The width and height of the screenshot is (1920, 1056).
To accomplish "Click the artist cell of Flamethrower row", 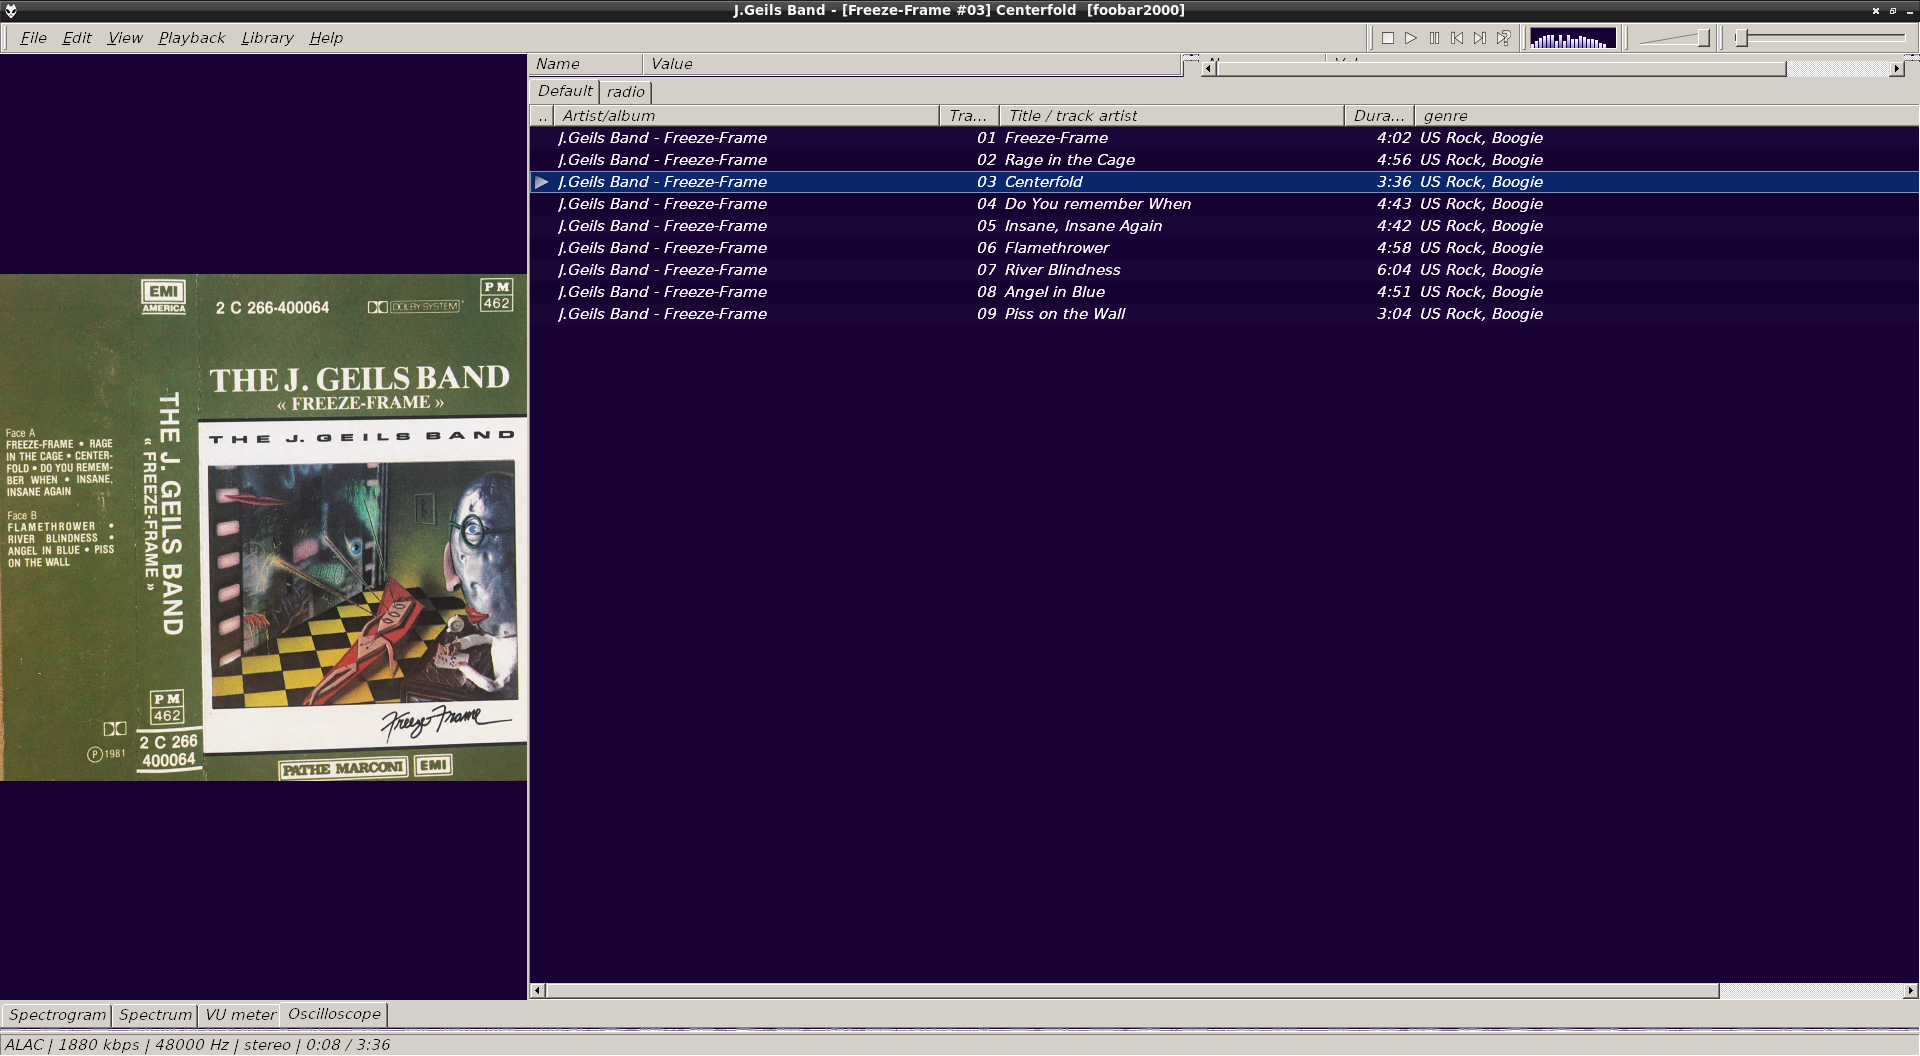I will pyautogui.click(x=662, y=248).
